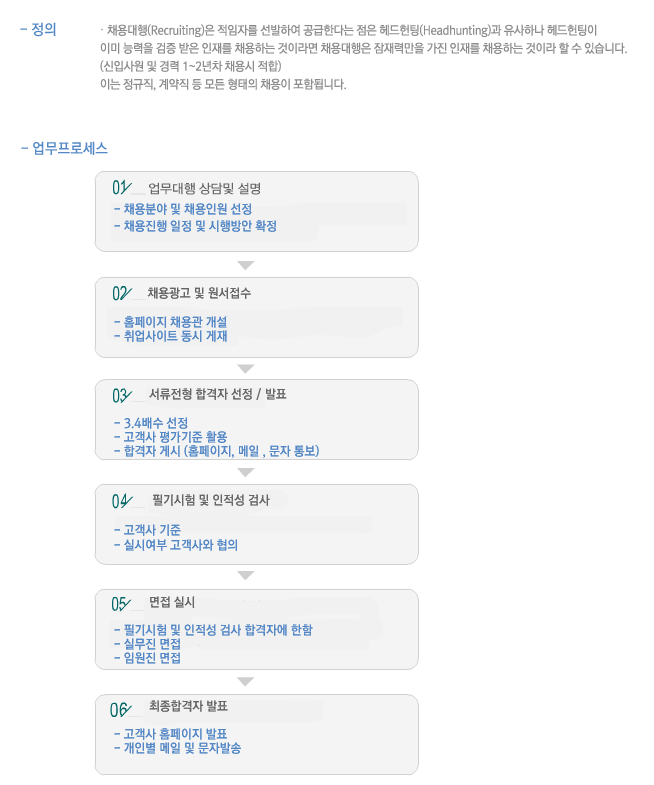Click the 04 step number icon
This screenshot has width=654, height=785.
click(x=122, y=501)
